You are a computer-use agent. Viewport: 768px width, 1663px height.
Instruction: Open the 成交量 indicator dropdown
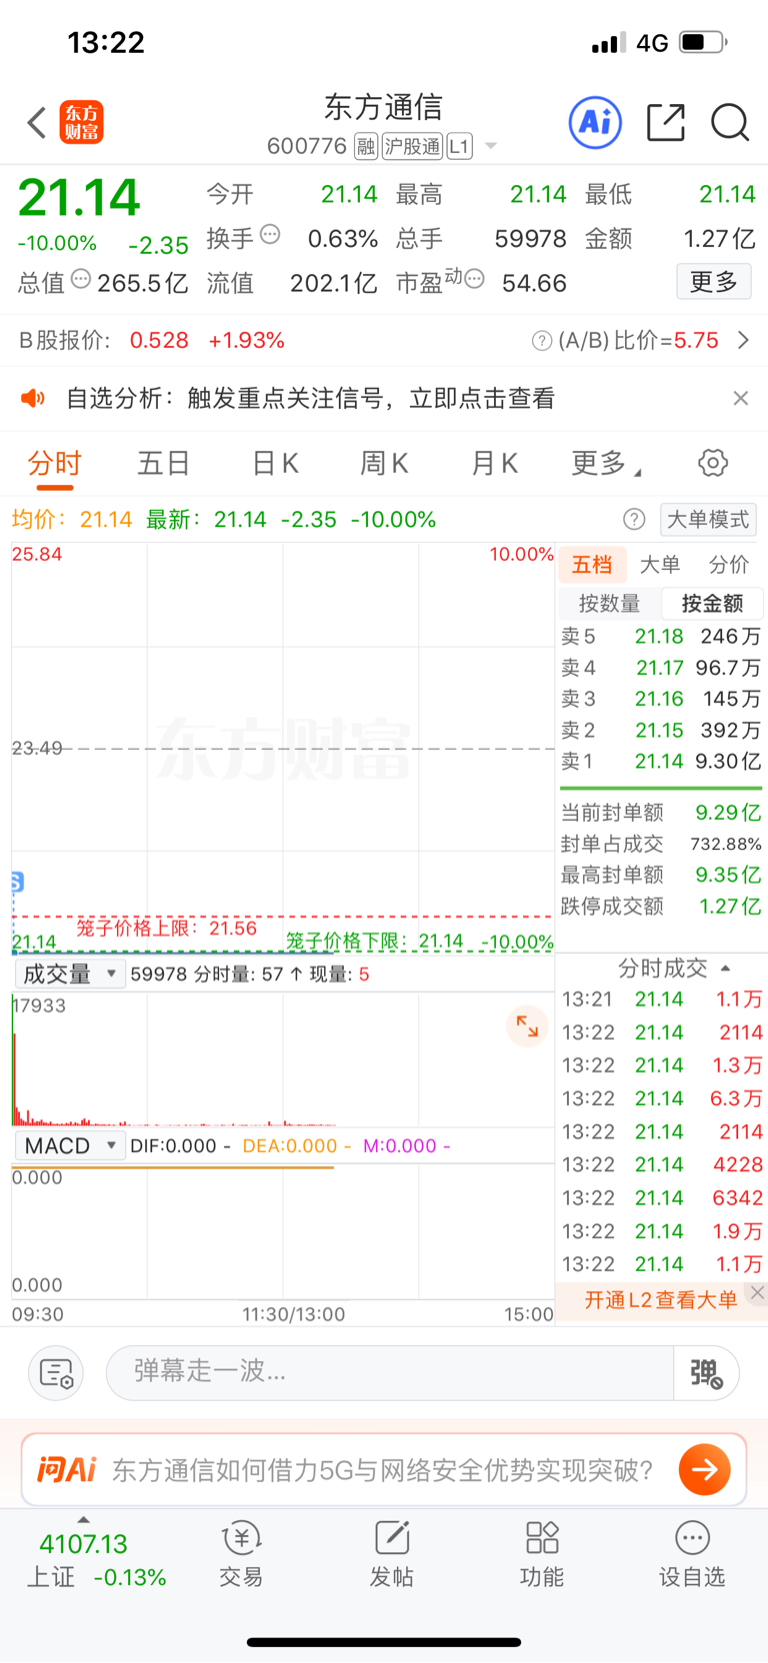point(69,974)
